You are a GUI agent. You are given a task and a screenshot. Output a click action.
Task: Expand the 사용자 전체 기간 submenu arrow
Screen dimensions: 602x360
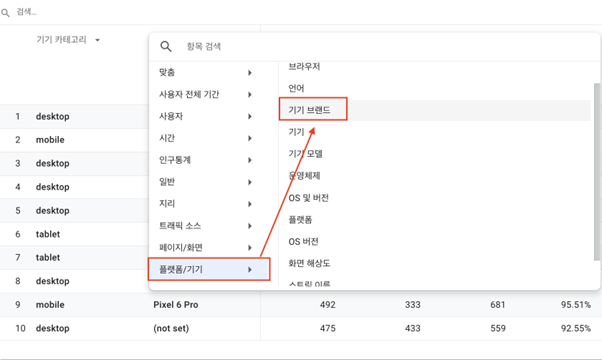[250, 94]
